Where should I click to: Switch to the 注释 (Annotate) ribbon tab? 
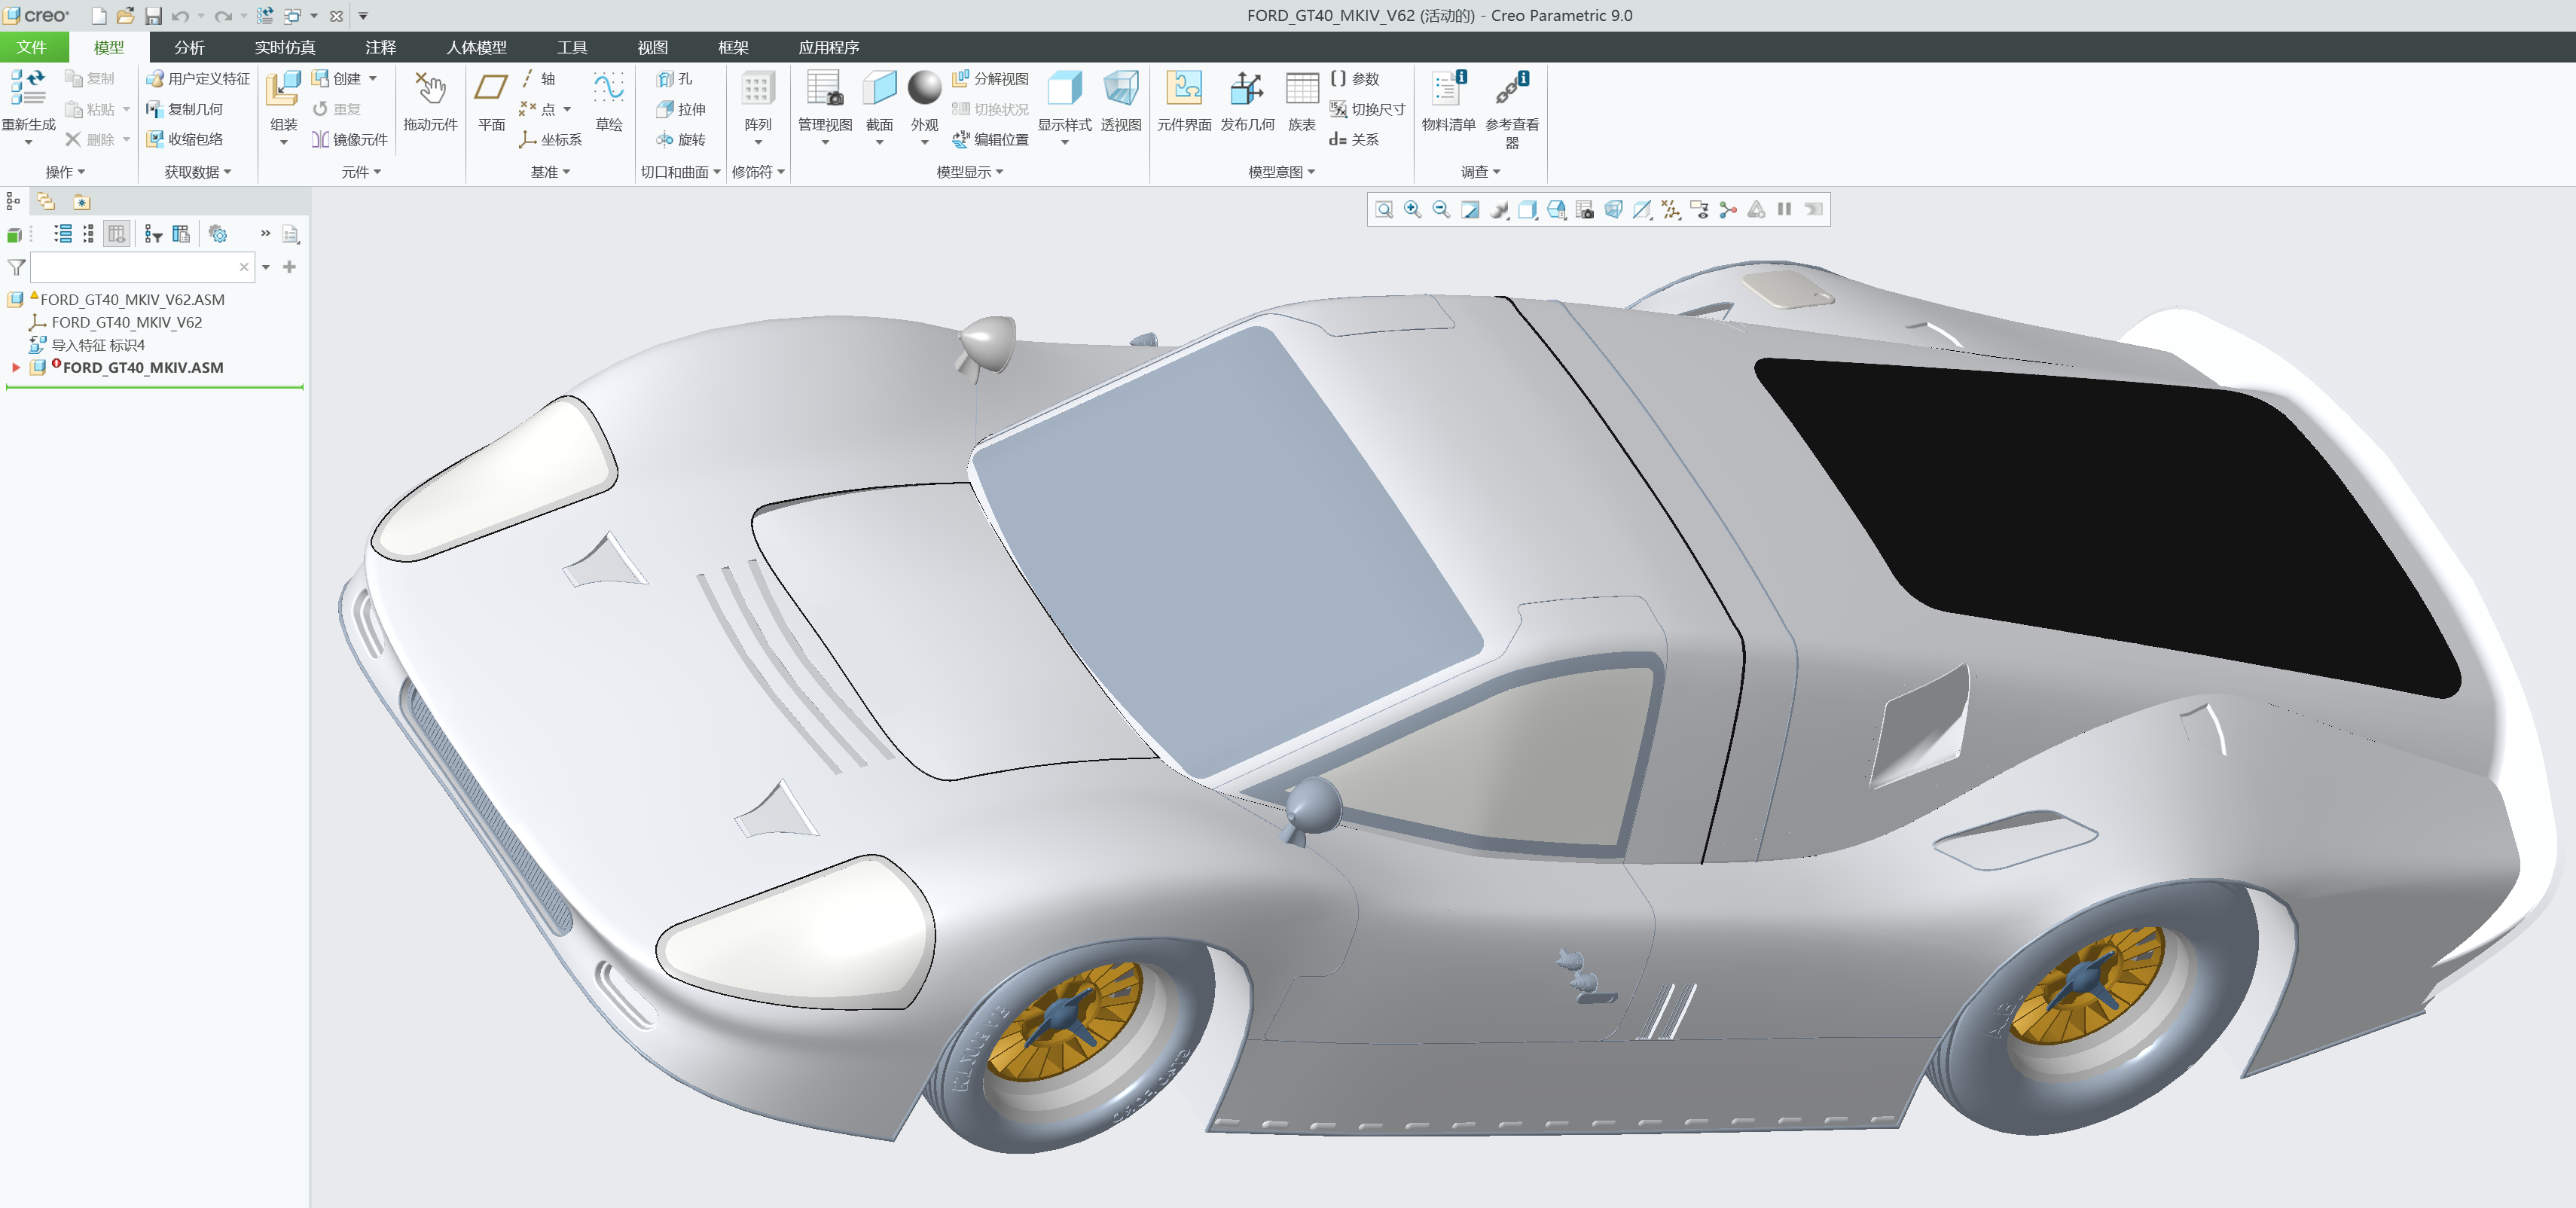pos(381,47)
